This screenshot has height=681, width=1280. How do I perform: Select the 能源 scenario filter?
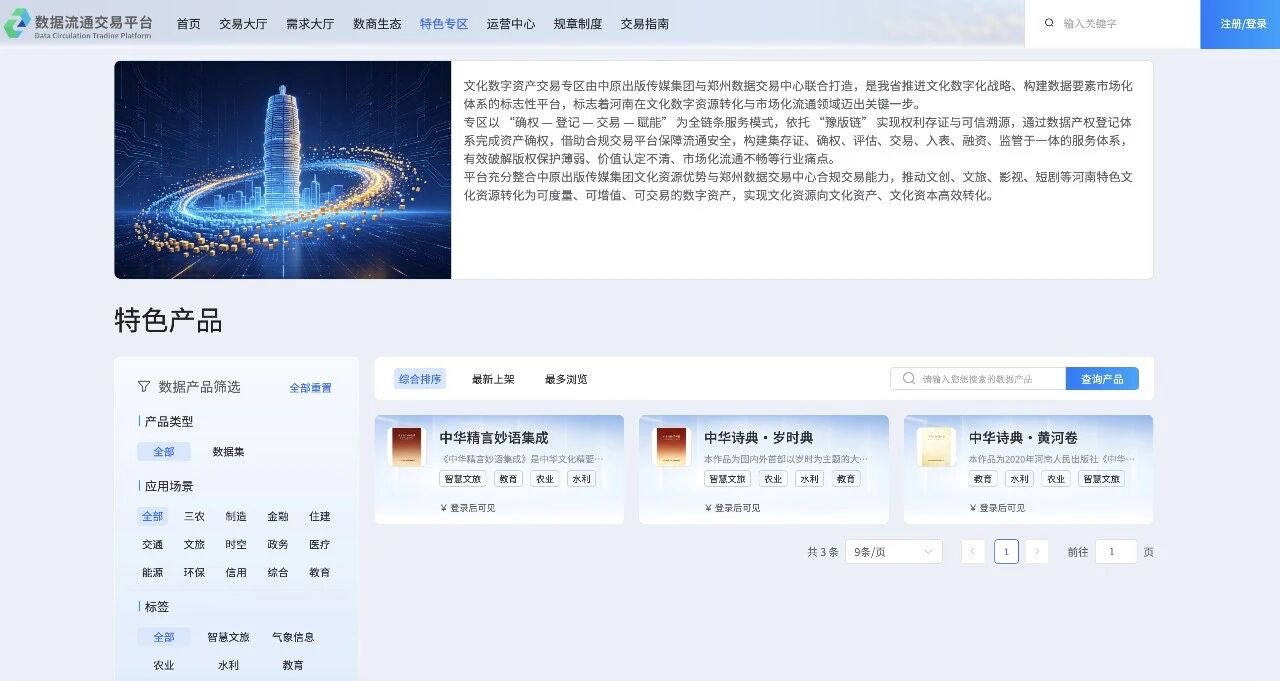152,573
